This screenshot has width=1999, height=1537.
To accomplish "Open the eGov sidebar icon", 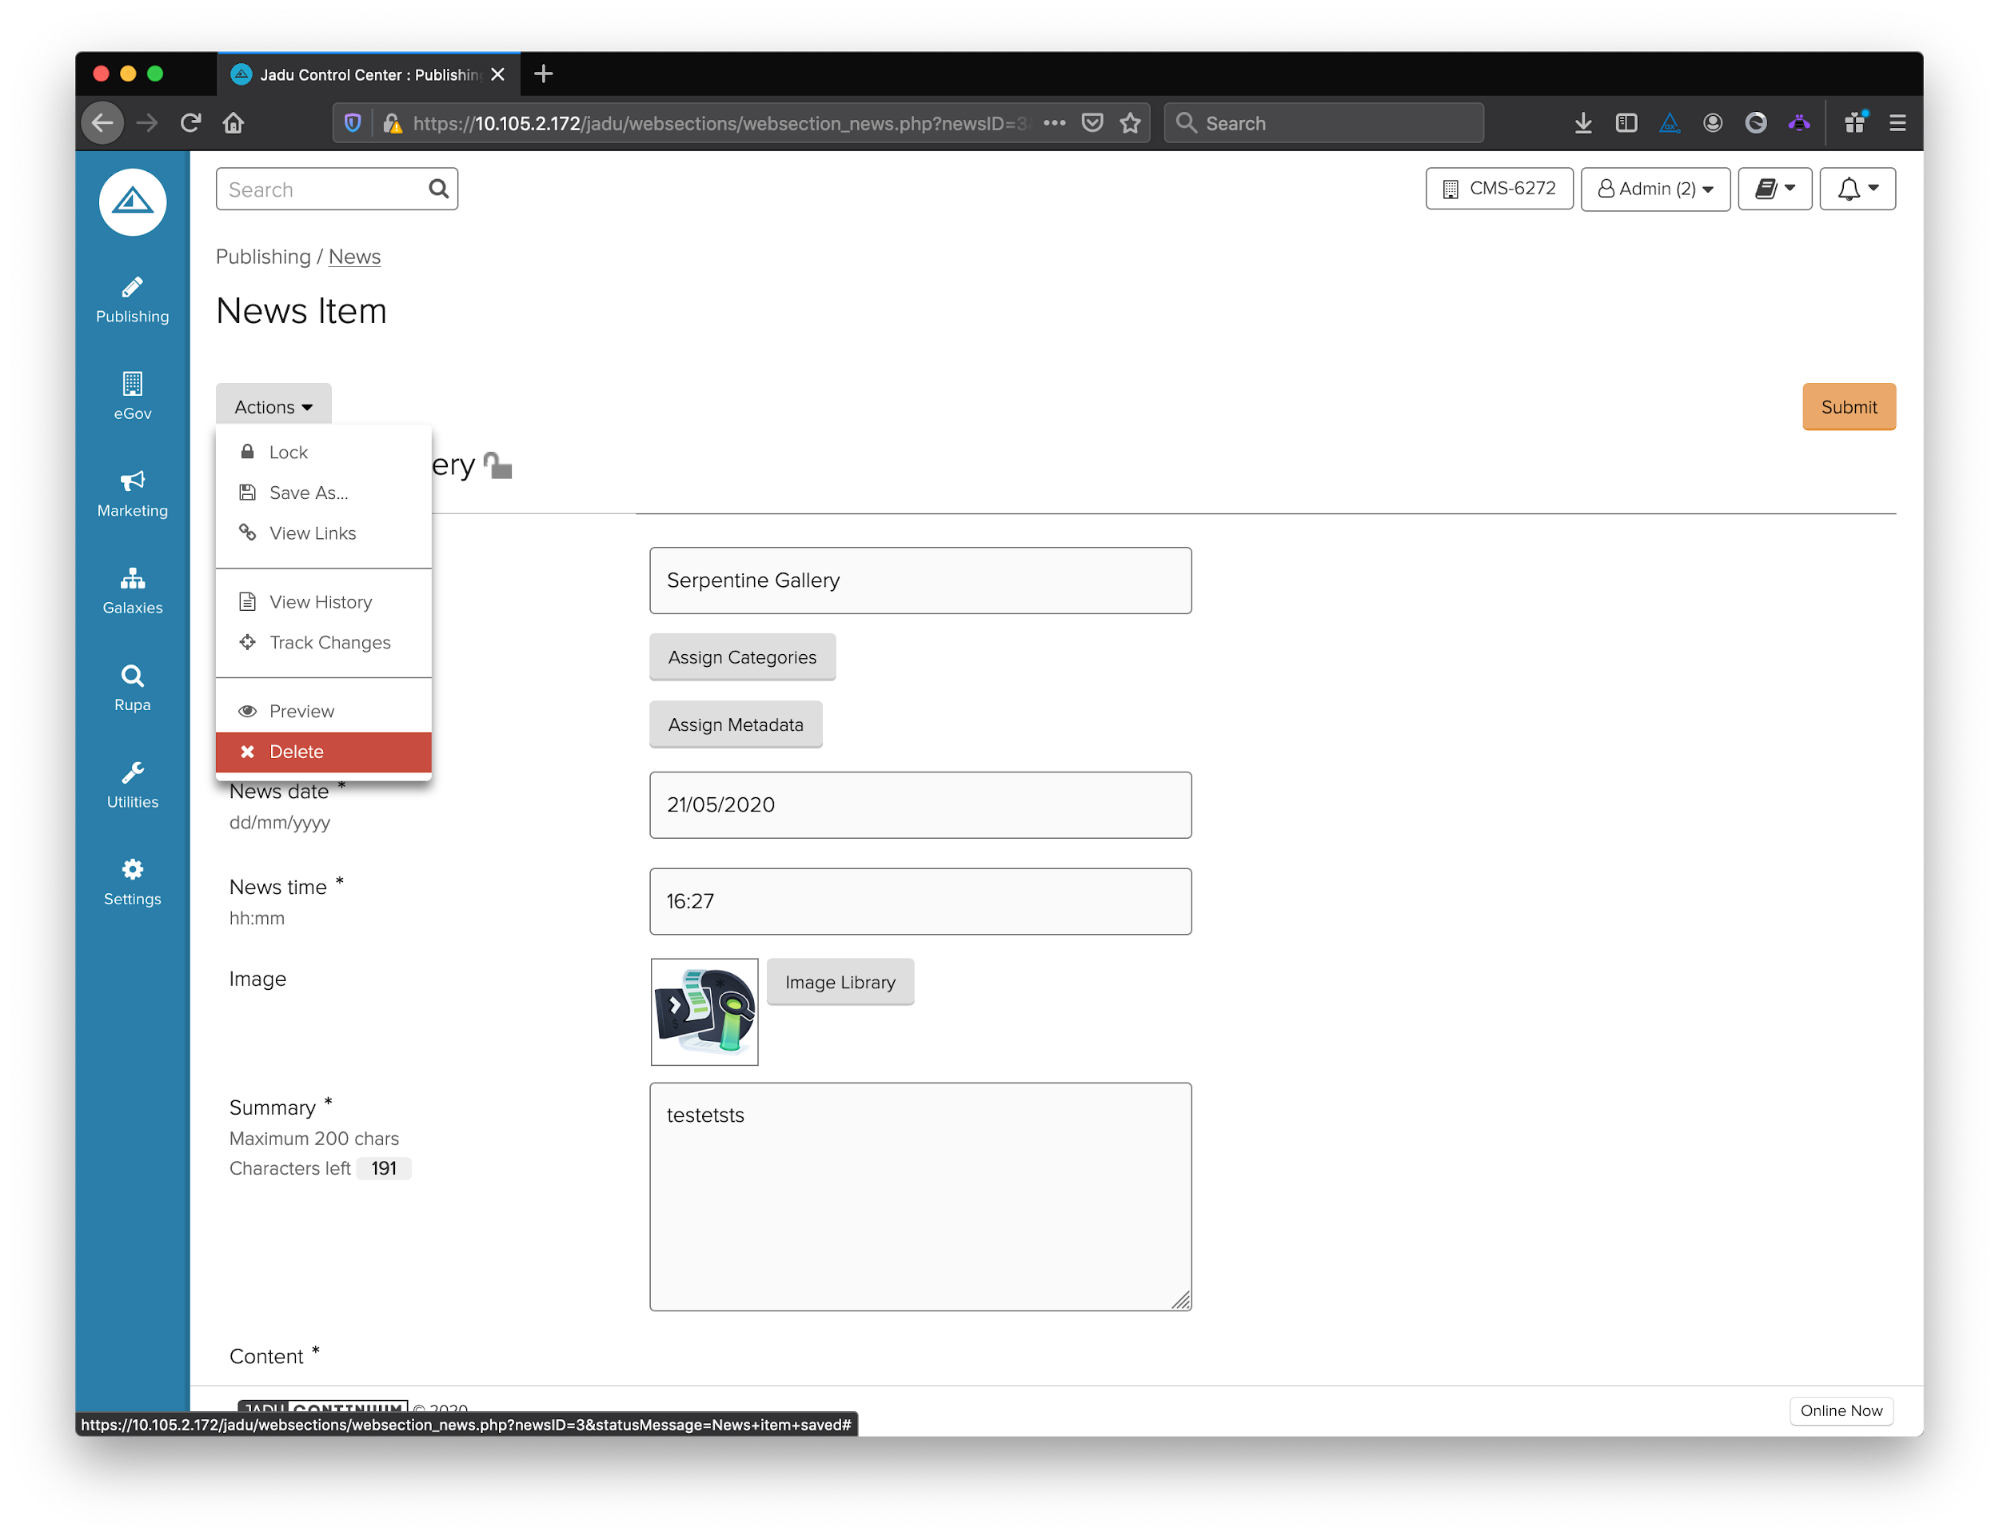I will coord(132,396).
